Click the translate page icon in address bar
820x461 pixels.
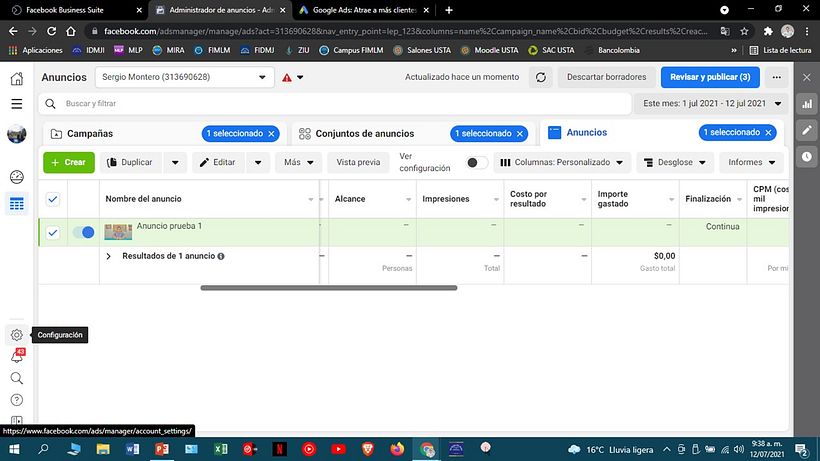tap(725, 31)
